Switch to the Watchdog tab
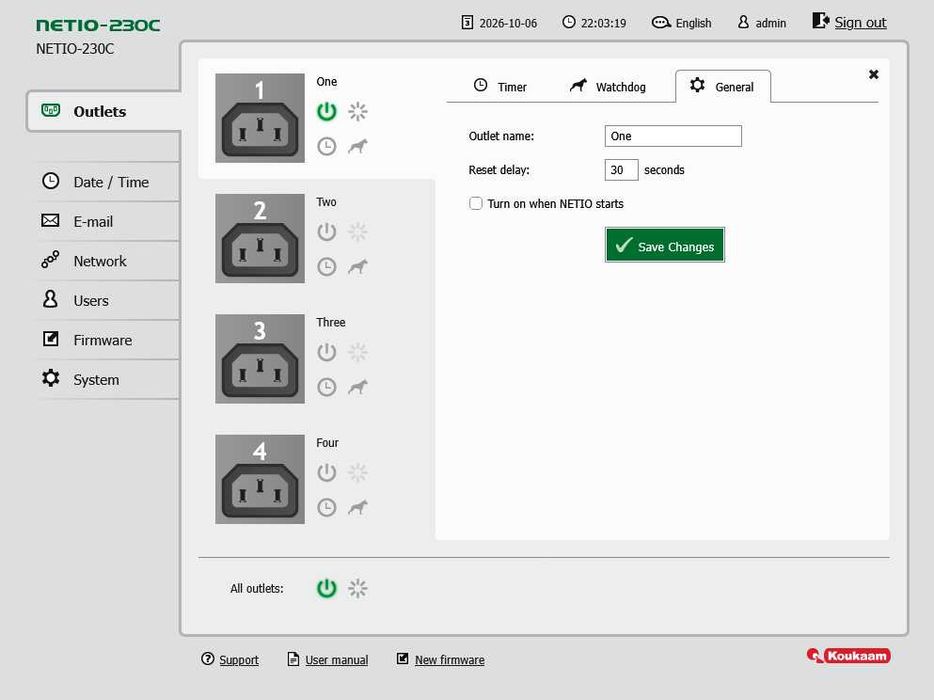Image resolution: width=934 pixels, height=700 pixels. (608, 87)
